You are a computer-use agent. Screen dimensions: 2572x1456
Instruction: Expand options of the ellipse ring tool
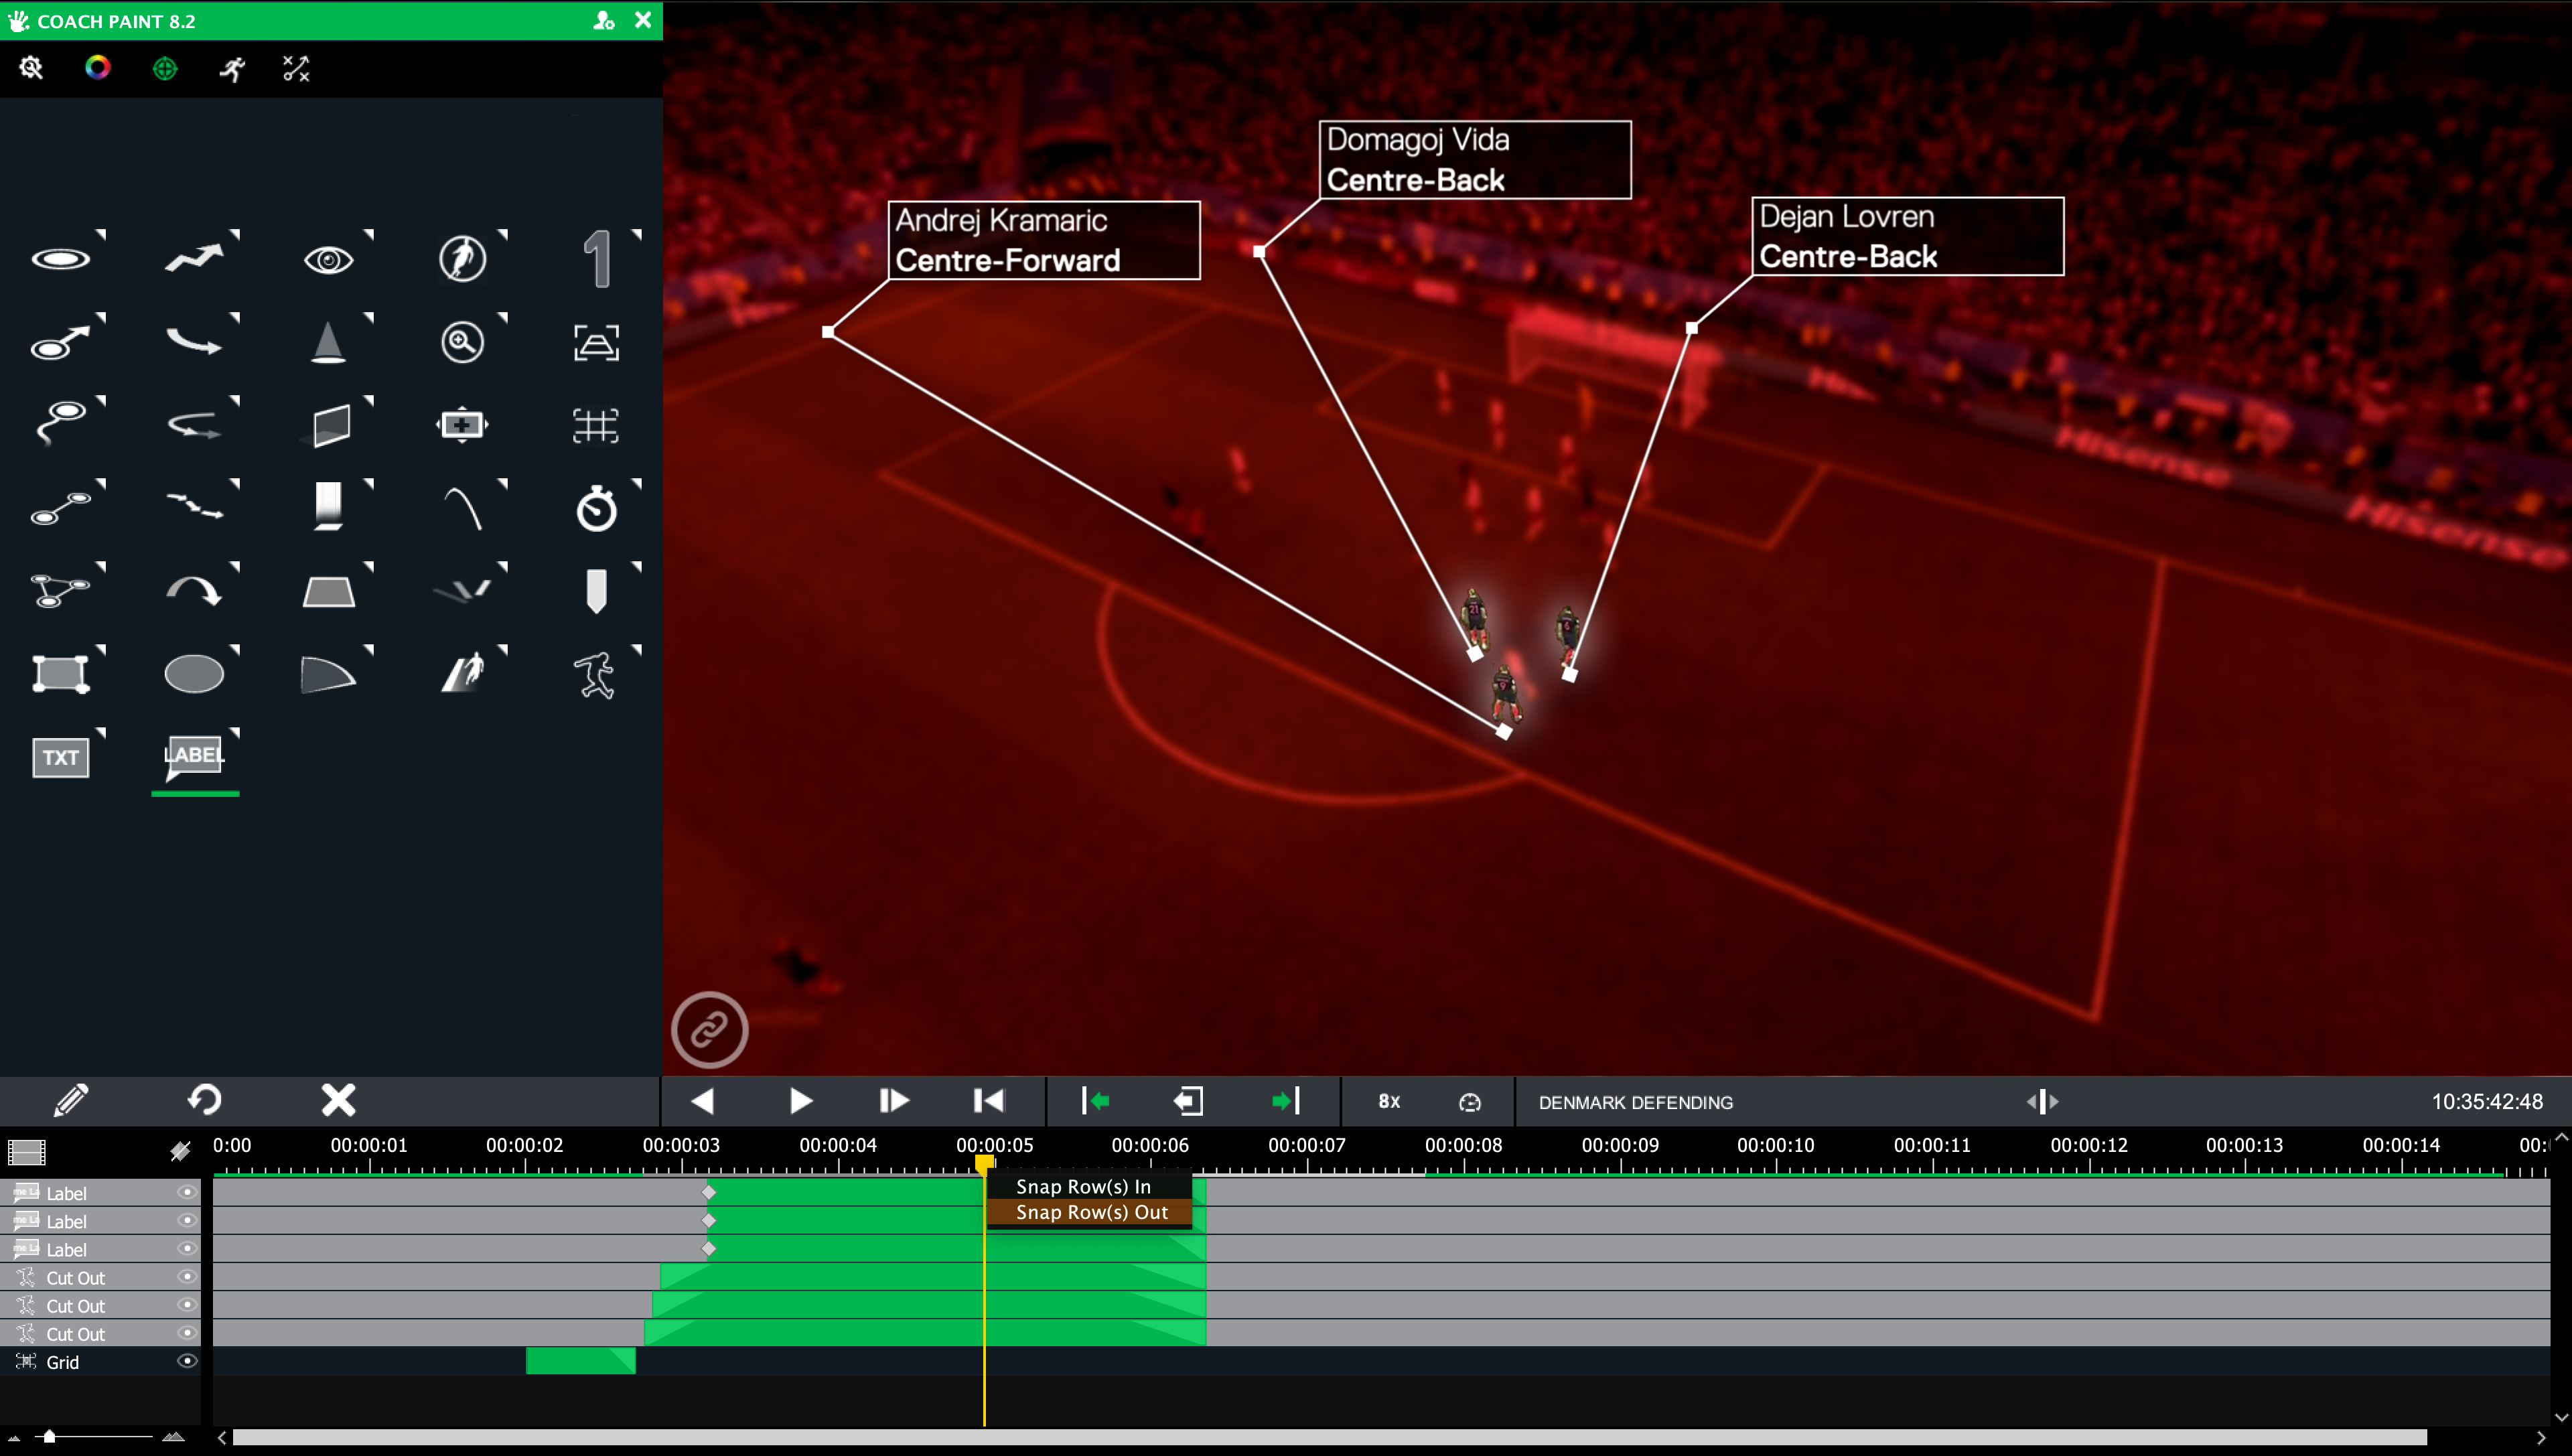point(101,234)
